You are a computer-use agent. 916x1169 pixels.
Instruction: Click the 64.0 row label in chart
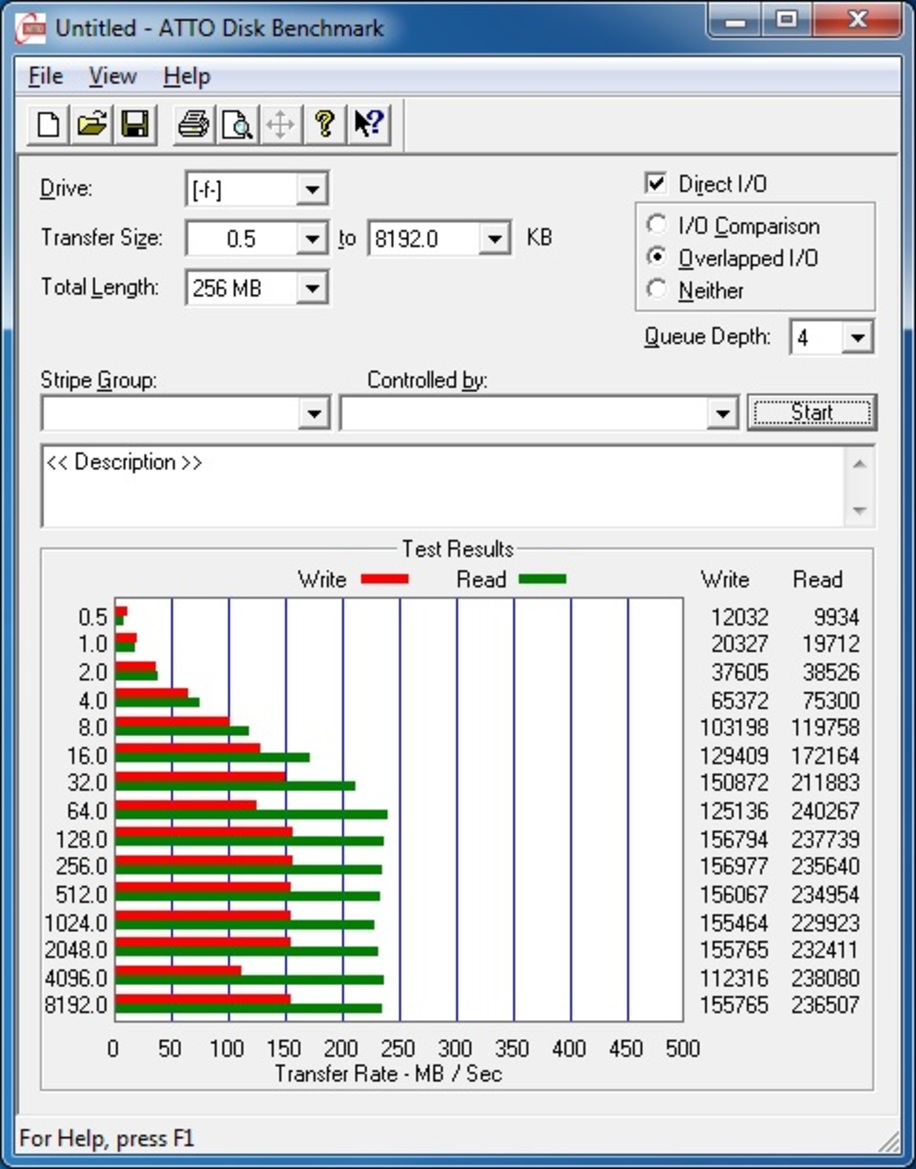click(87, 810)
